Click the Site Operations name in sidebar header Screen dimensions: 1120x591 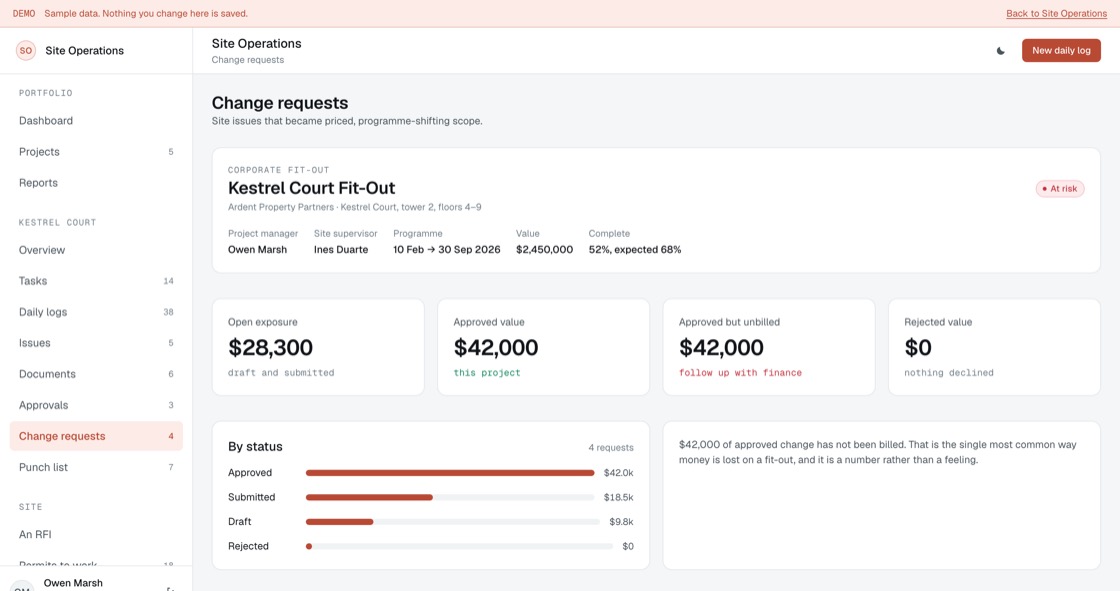pos(84,51)
